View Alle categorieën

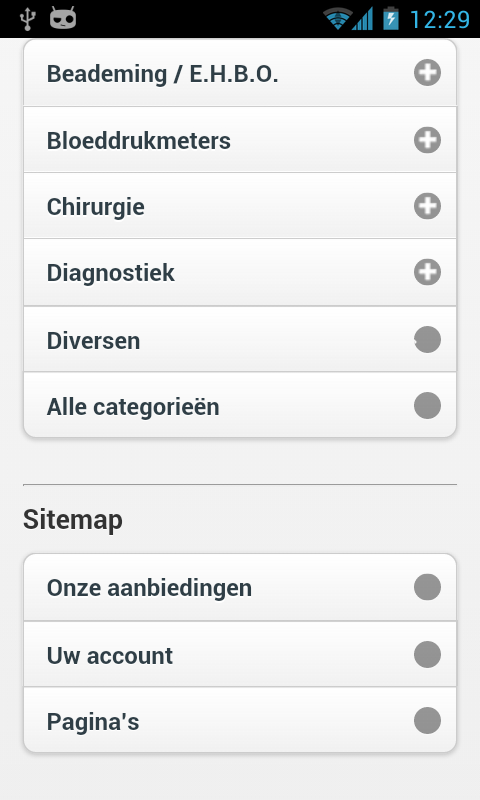240,405
